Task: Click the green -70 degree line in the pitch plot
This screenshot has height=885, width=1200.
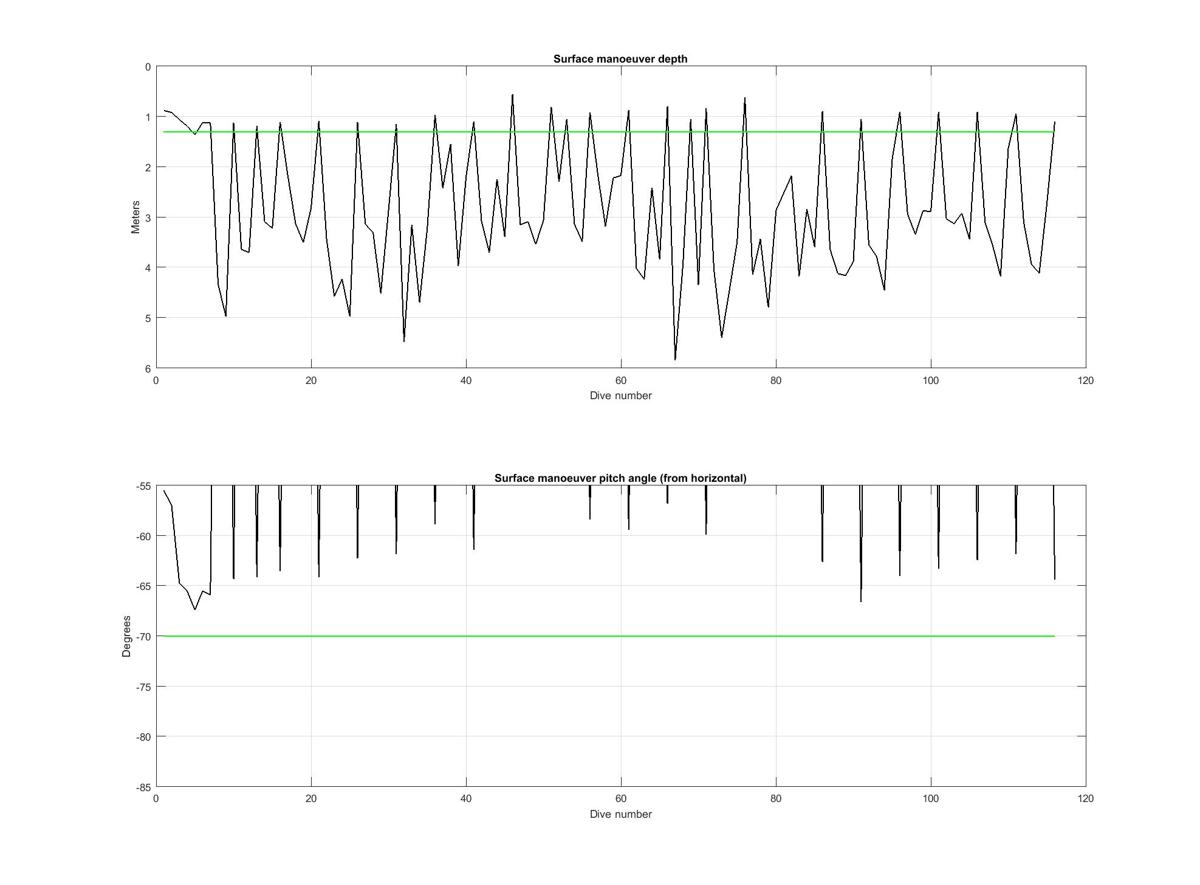Action: coord(610,636)
